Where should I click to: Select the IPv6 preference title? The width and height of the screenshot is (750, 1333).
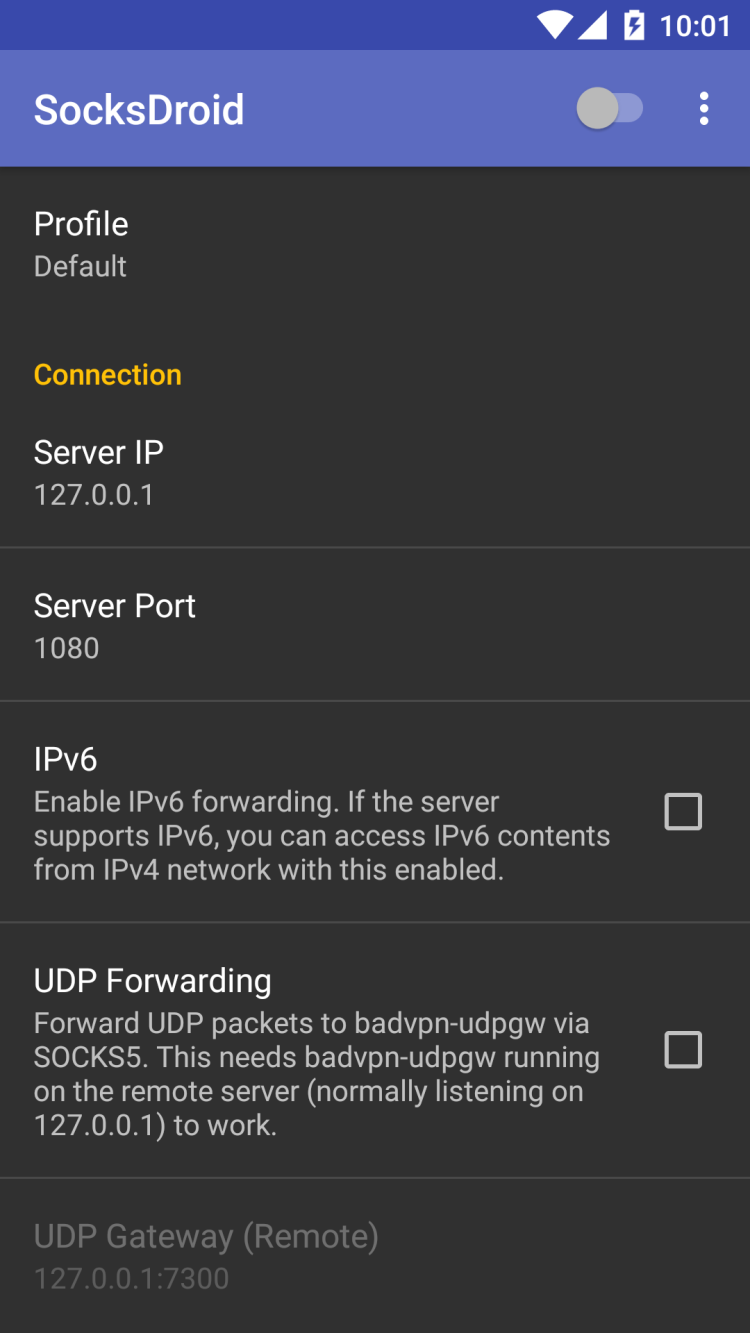click(x=65, y=760)
